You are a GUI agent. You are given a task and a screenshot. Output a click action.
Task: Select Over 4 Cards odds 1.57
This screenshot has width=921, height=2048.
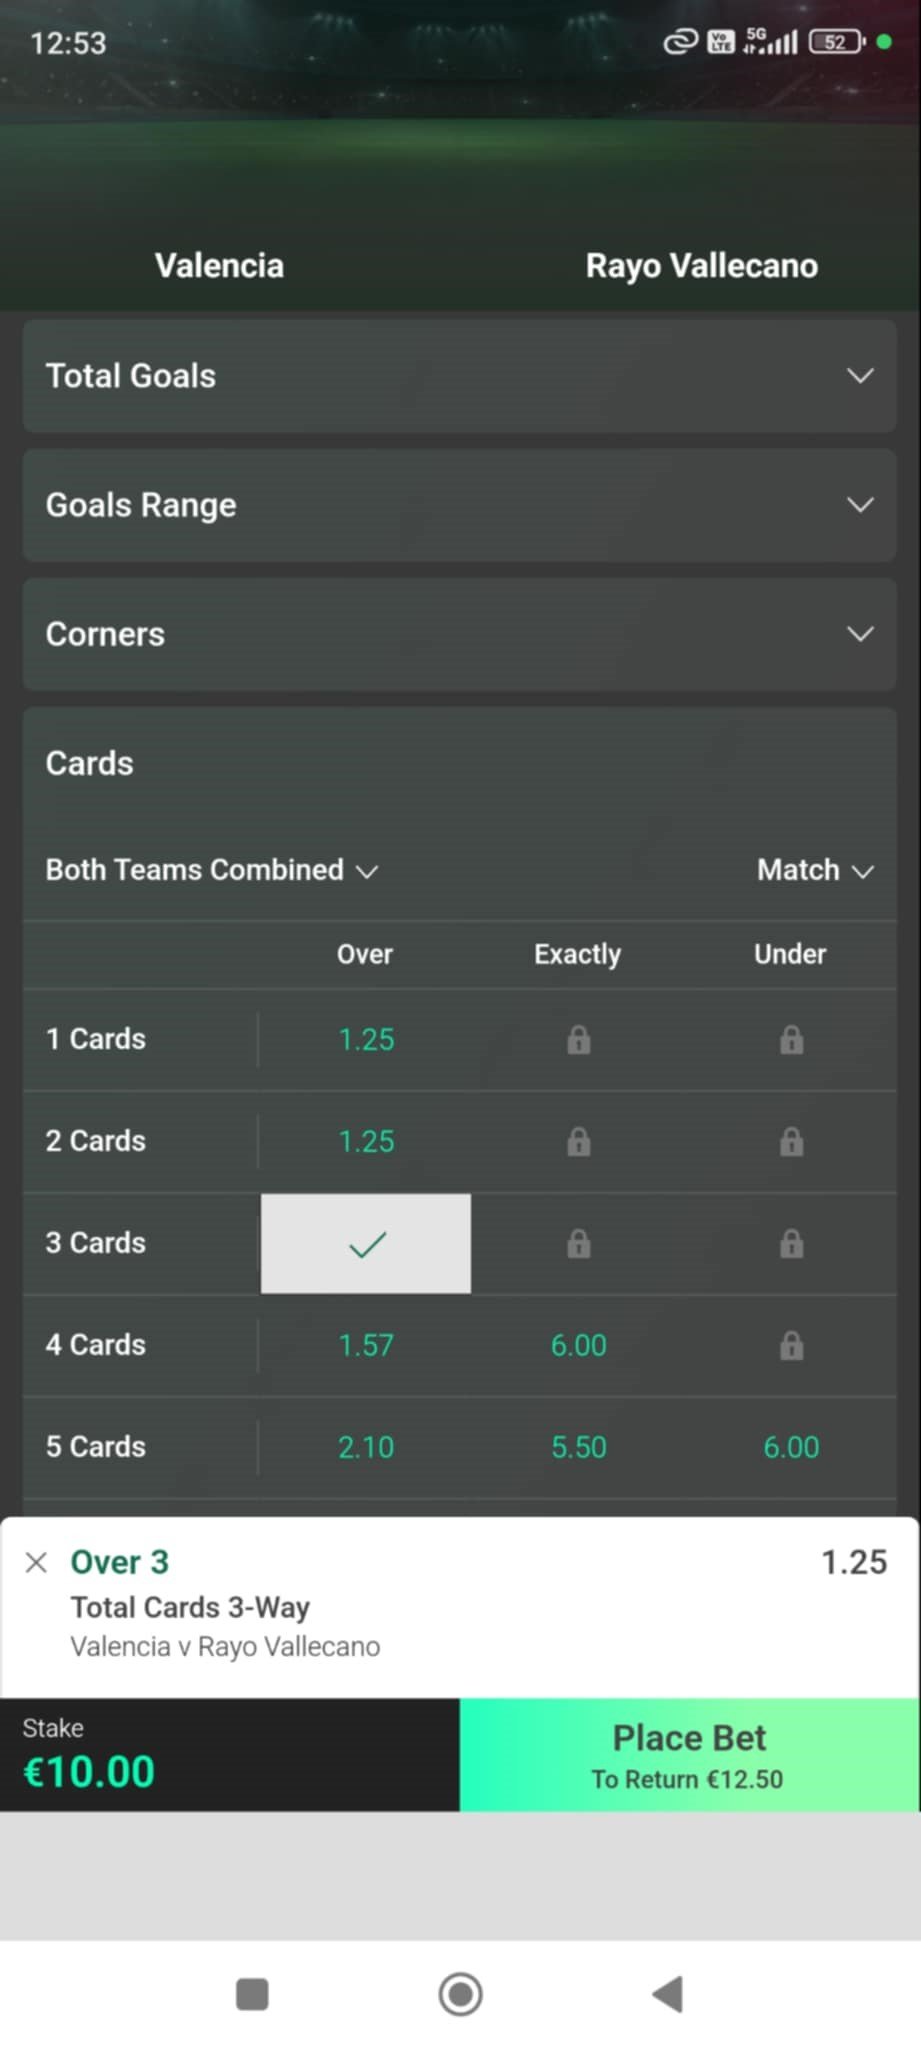366,1346
